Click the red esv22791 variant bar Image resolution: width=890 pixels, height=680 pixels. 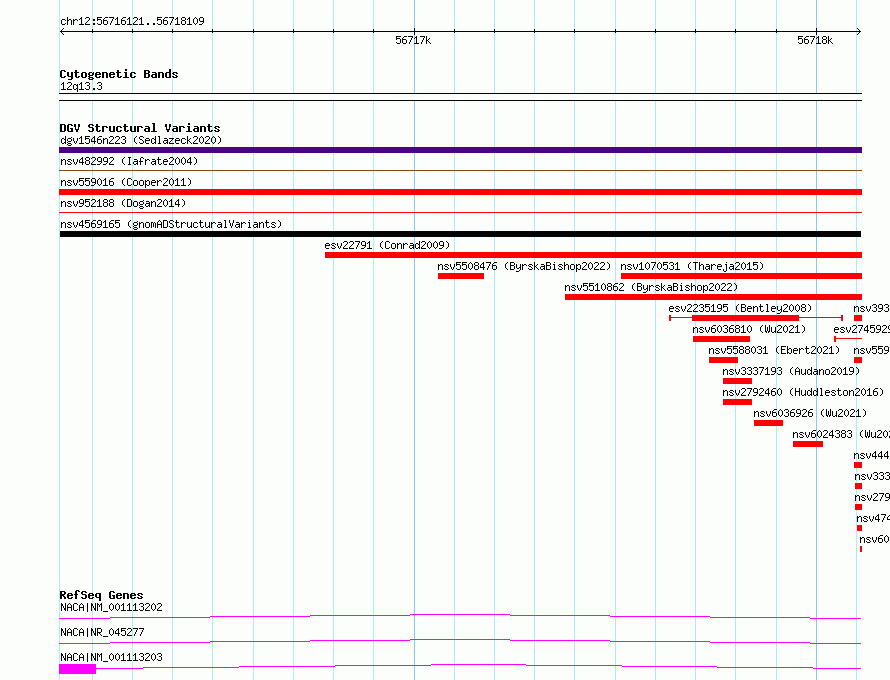(593, 255)
